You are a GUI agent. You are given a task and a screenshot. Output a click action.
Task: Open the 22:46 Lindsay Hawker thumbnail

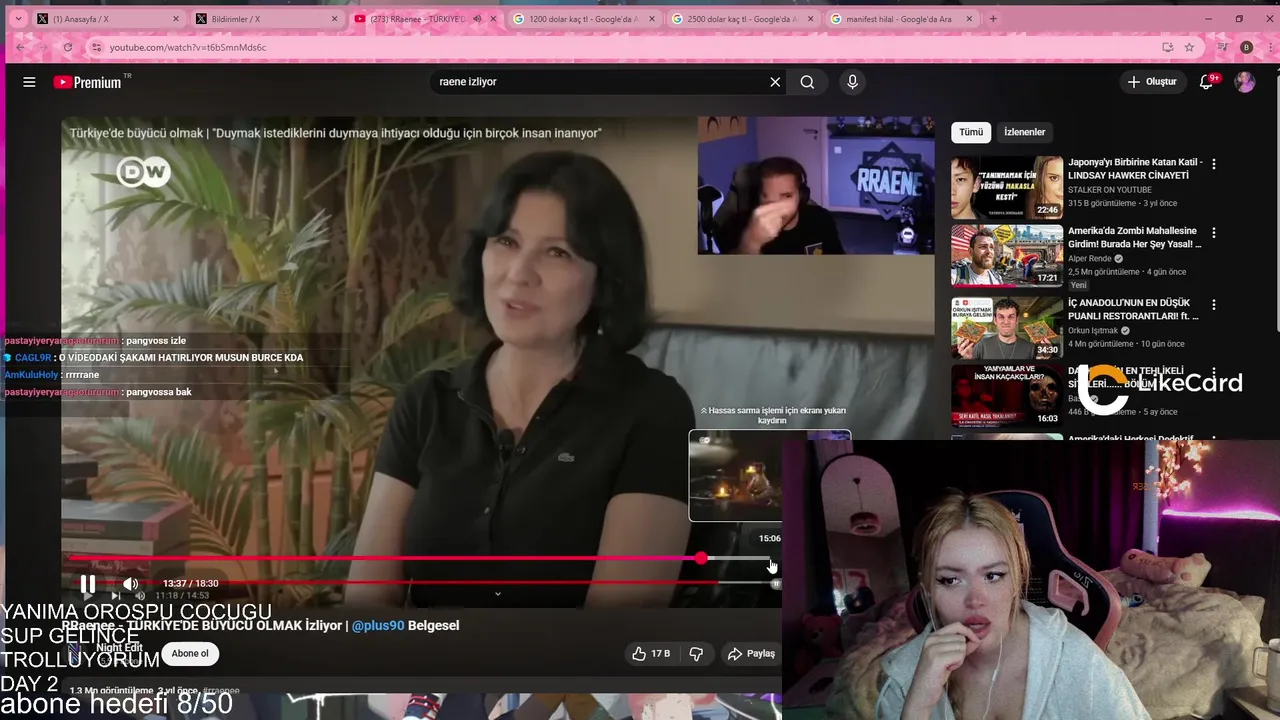[1007, 188]
